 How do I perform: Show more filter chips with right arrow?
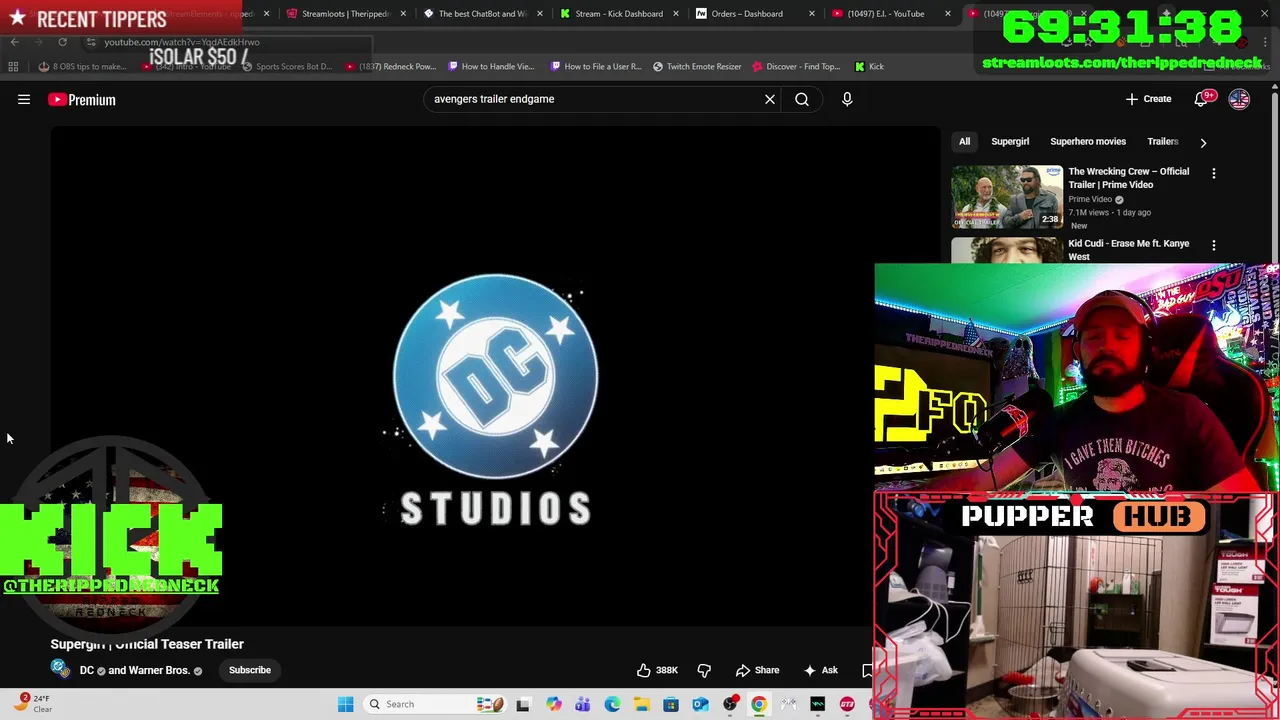[x=1203, y=142]
